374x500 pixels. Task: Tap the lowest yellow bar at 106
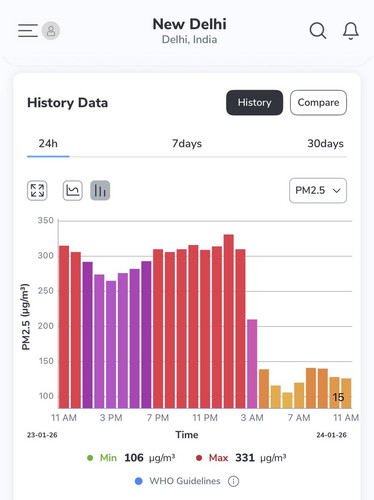[287, 400]
